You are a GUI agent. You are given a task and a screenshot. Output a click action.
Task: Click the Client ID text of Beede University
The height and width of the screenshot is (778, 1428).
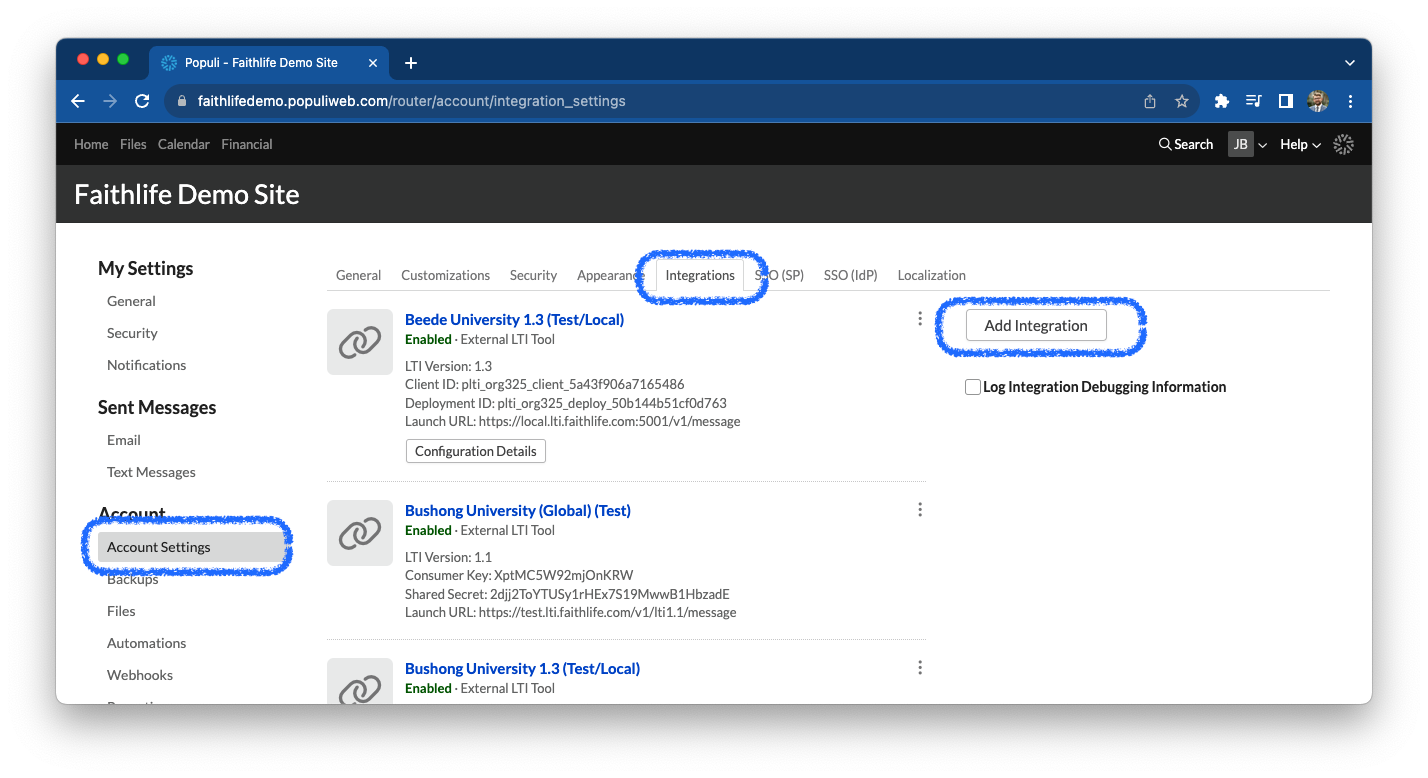pos(544,384)
